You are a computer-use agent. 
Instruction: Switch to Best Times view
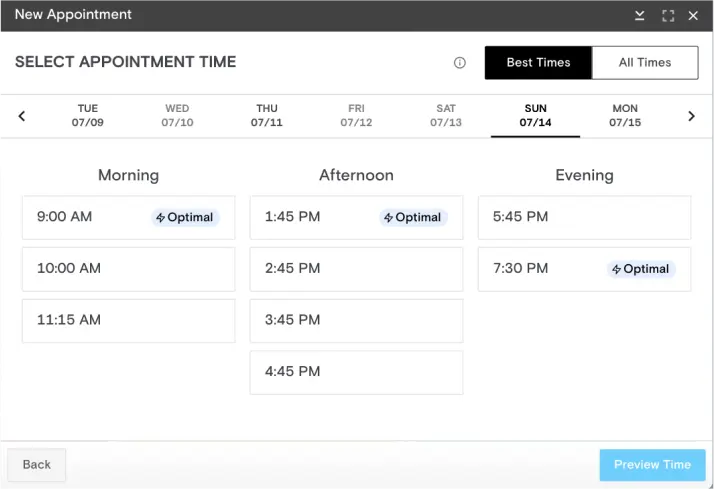coord(538,62)
